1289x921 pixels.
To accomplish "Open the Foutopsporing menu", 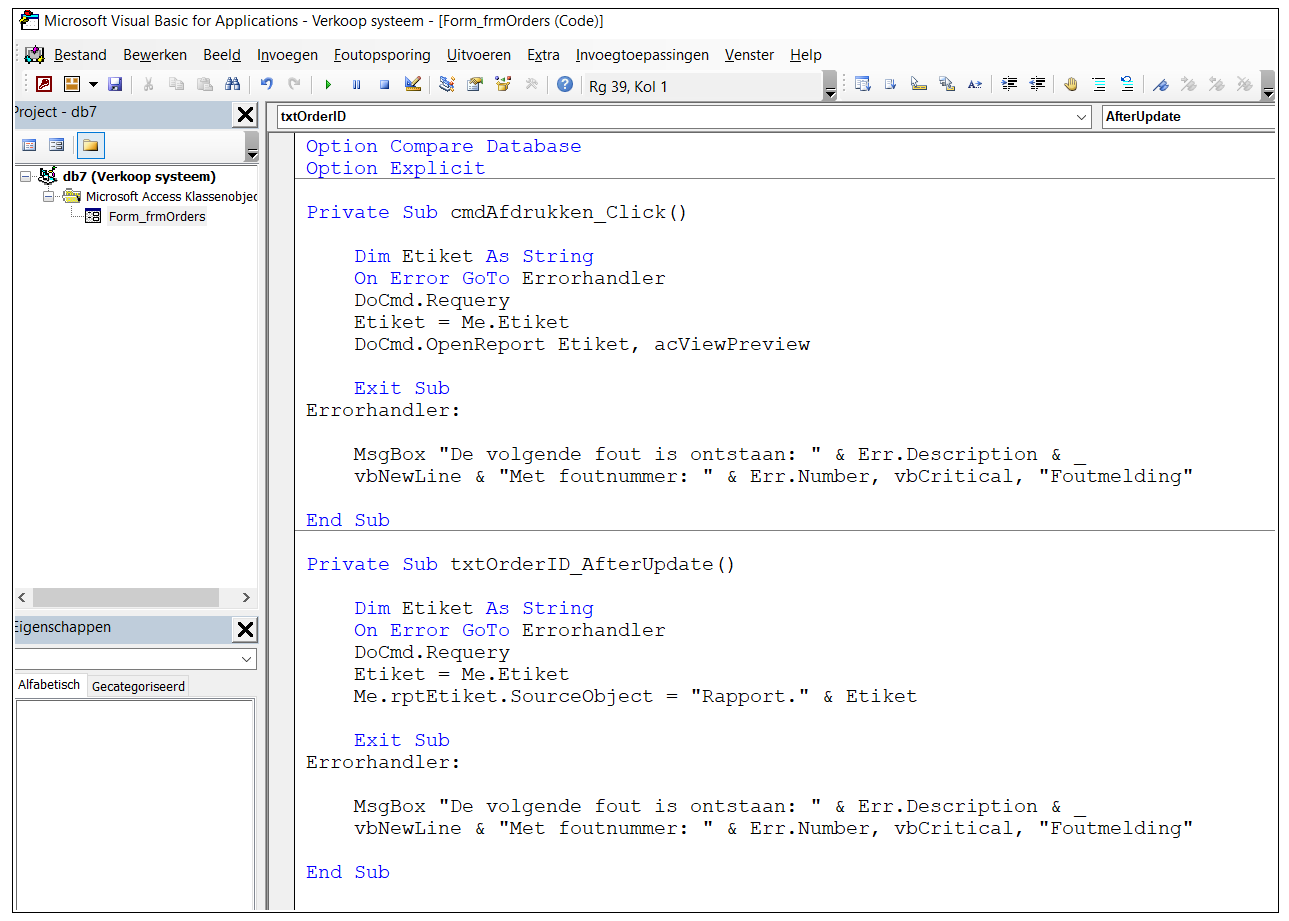I will [382, 55].
